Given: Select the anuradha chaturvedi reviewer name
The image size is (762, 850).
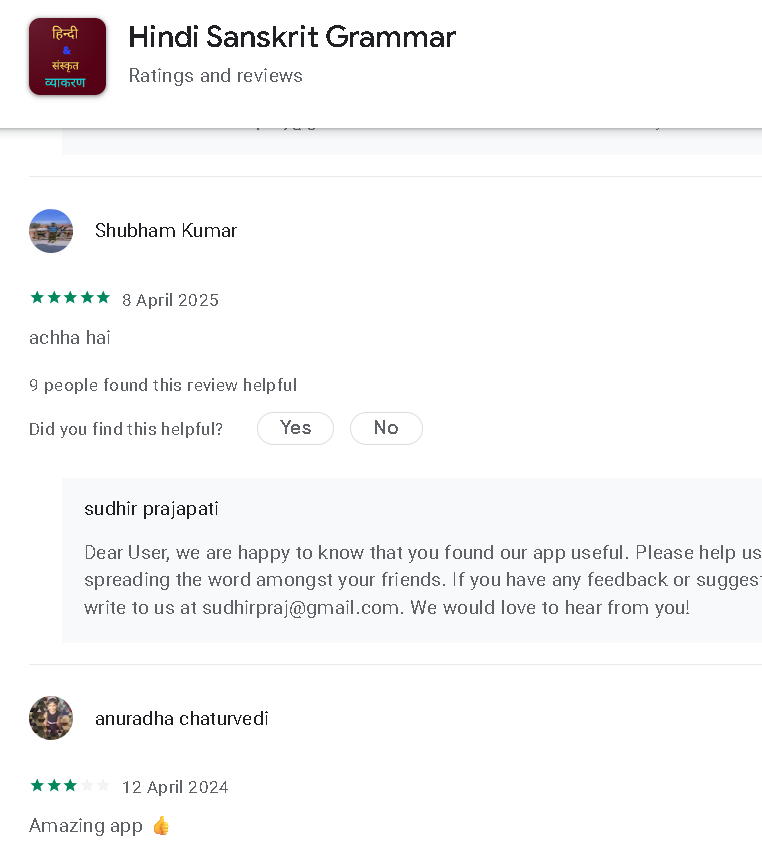Looking at the screenshot, I should 182,719.
